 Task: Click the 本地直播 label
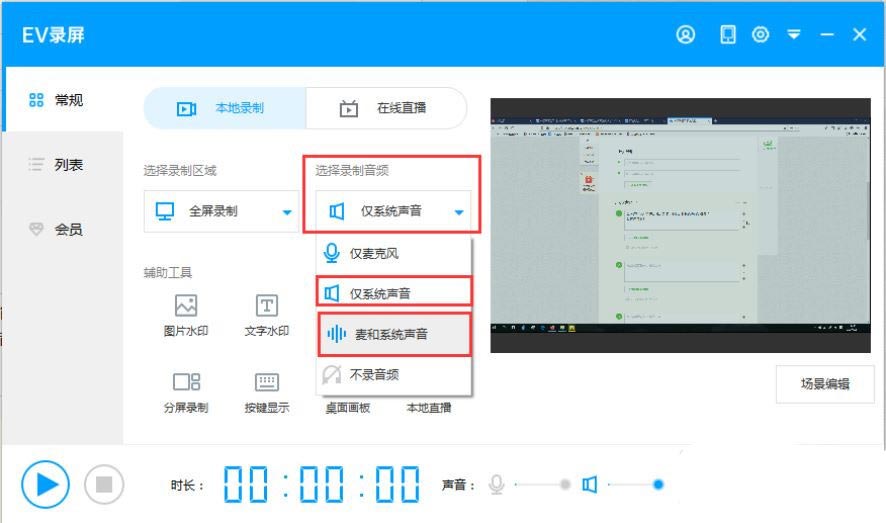click(429, 408)
